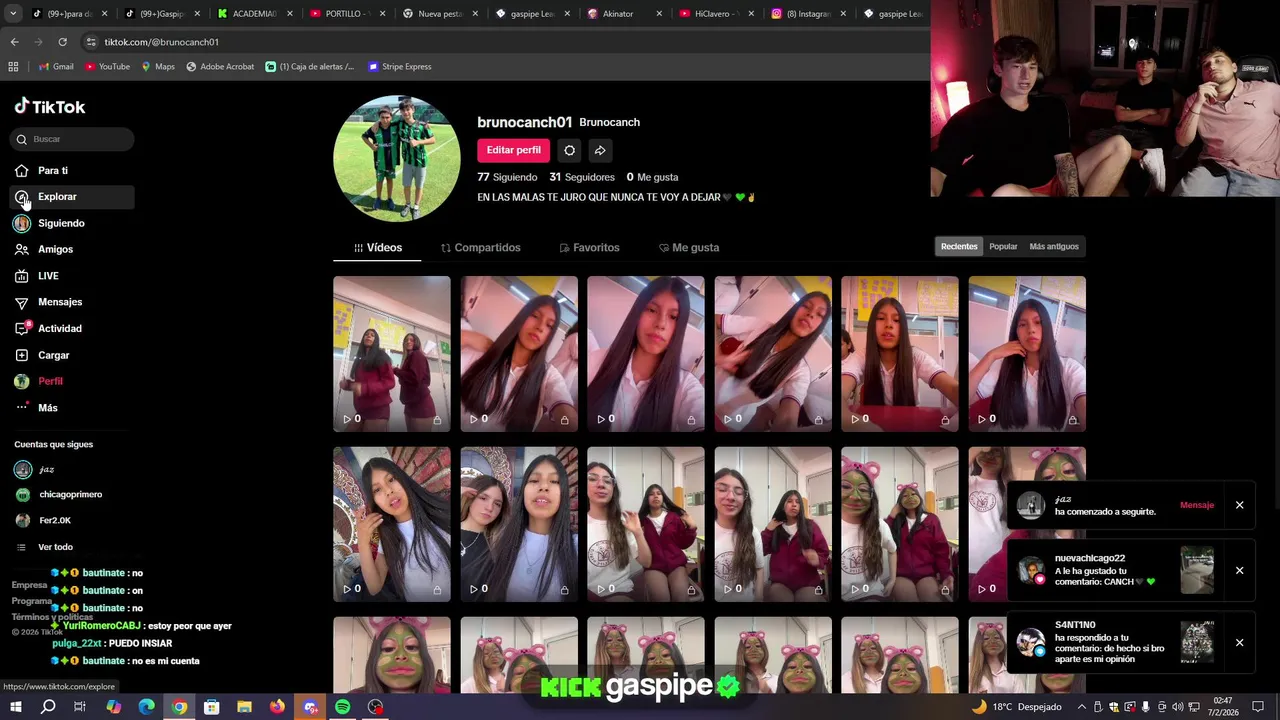Open the Windows Start menu
Image resolution: width=1280 pixels, height=720 pixels.
coord(15,707)
